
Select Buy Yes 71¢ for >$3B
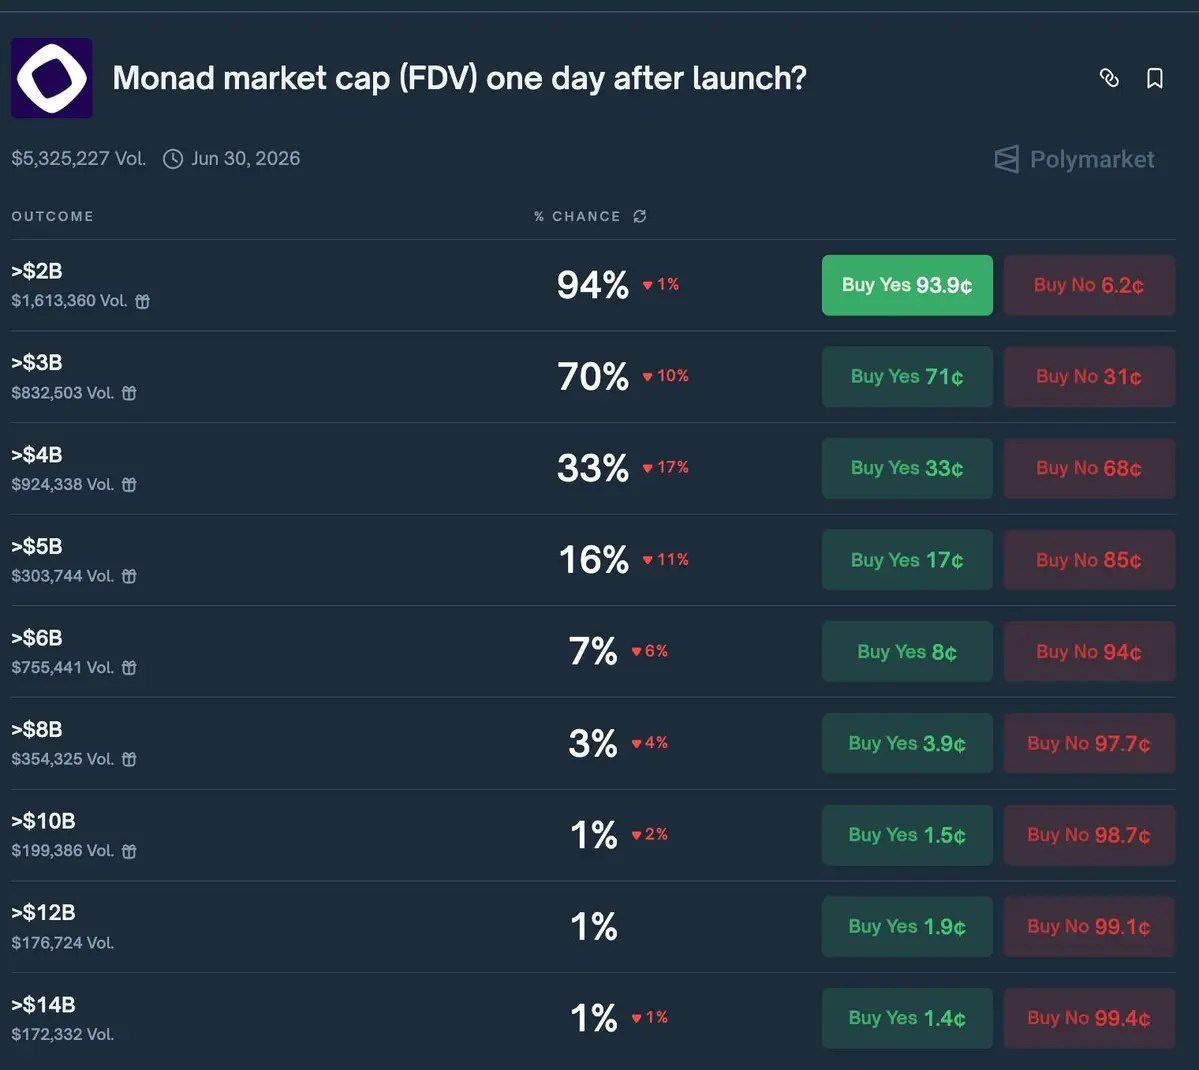click(x=907, y=377)
